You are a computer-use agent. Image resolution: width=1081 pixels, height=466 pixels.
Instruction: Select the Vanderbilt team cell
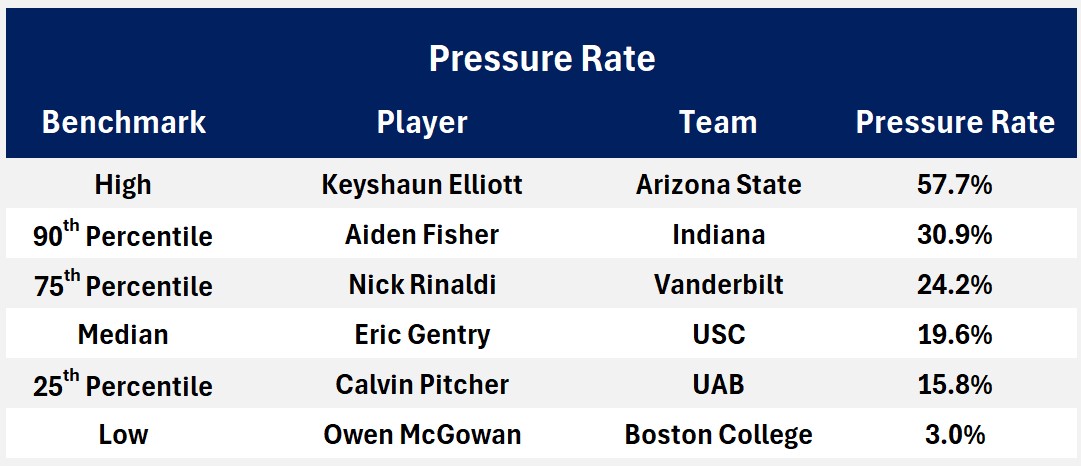click(x=718, y=285)
